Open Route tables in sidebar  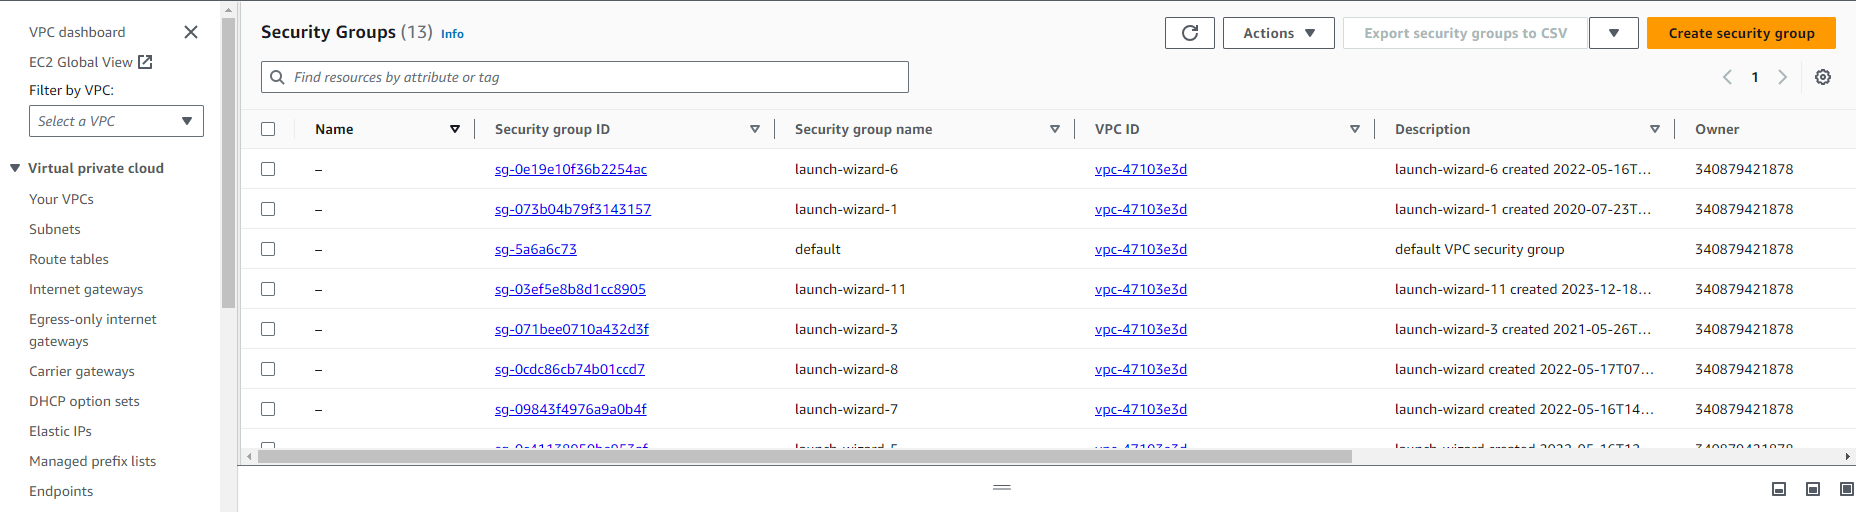click(x=69, y=259)
